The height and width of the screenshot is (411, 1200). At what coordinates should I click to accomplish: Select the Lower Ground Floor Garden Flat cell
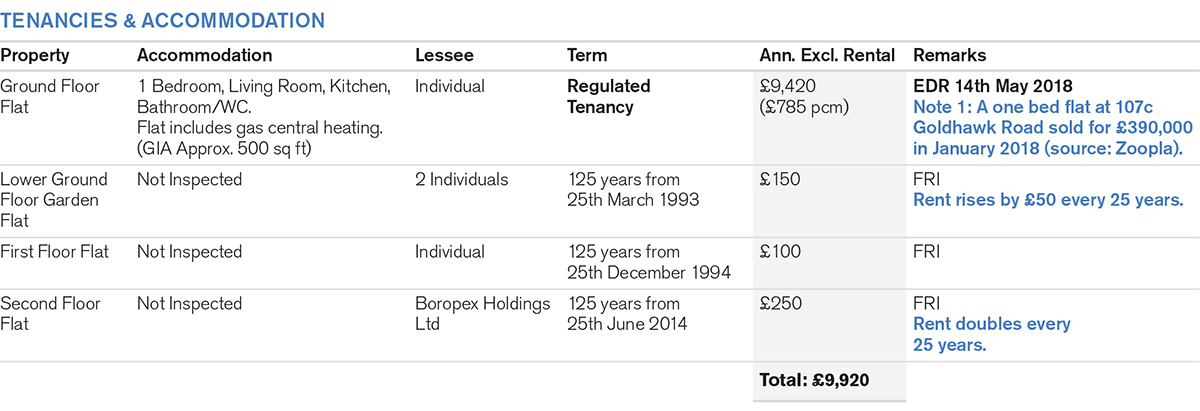(53, 199)
